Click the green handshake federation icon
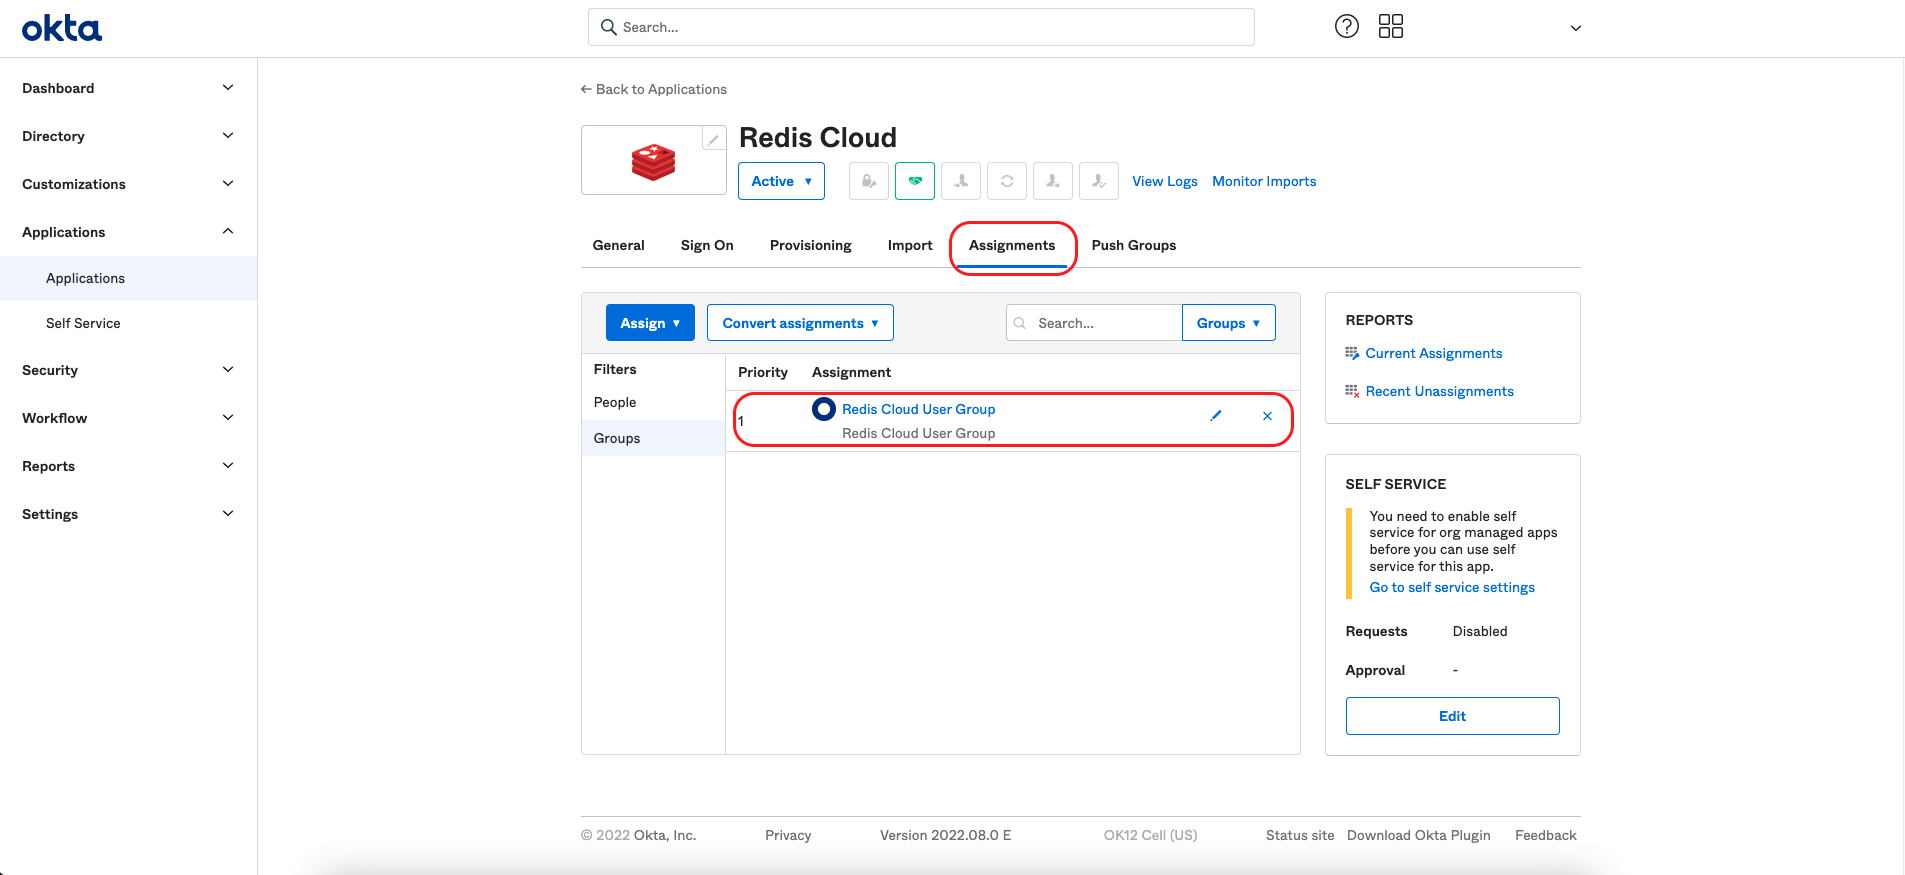Image resolution: width=1905 pixels, height=875 pixels. pyautogui.click(x=914, y=181)
